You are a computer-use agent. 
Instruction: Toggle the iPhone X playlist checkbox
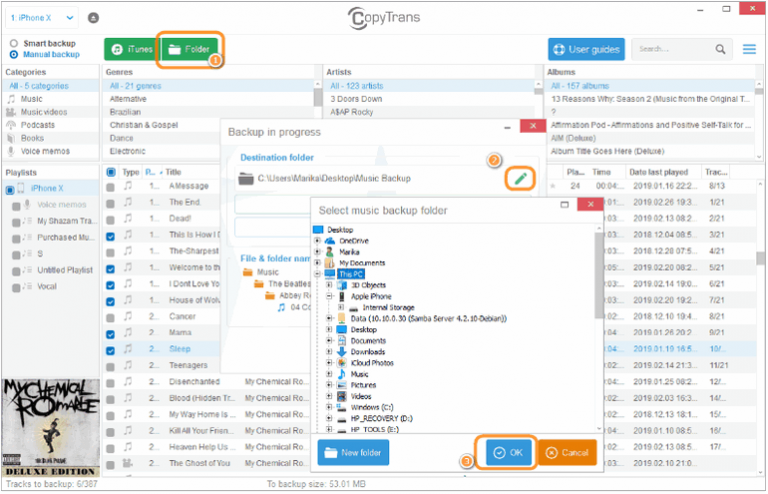(x=10, y=189)
